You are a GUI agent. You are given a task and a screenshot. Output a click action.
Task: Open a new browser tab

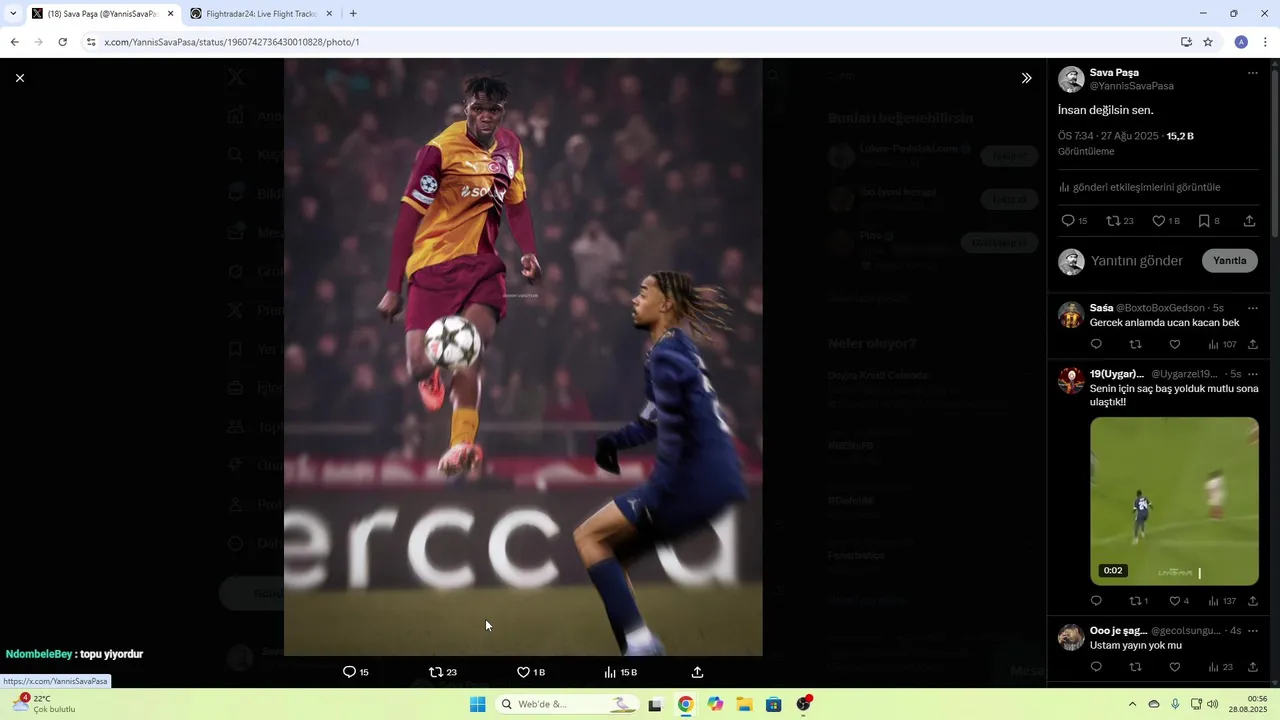click(353, 14)
